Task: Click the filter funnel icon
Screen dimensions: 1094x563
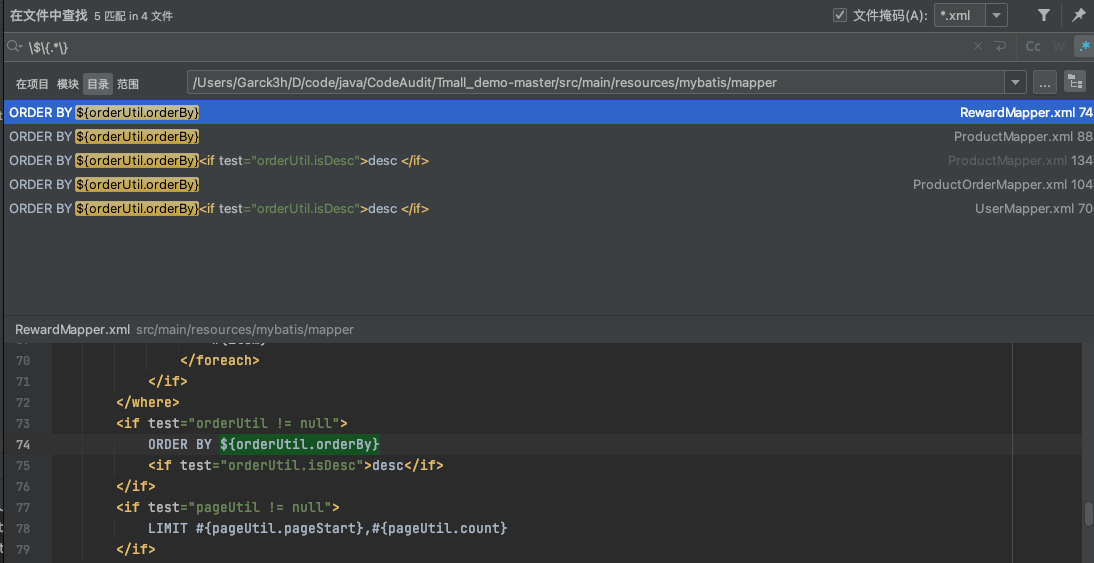Action: tap(1043, 15)
